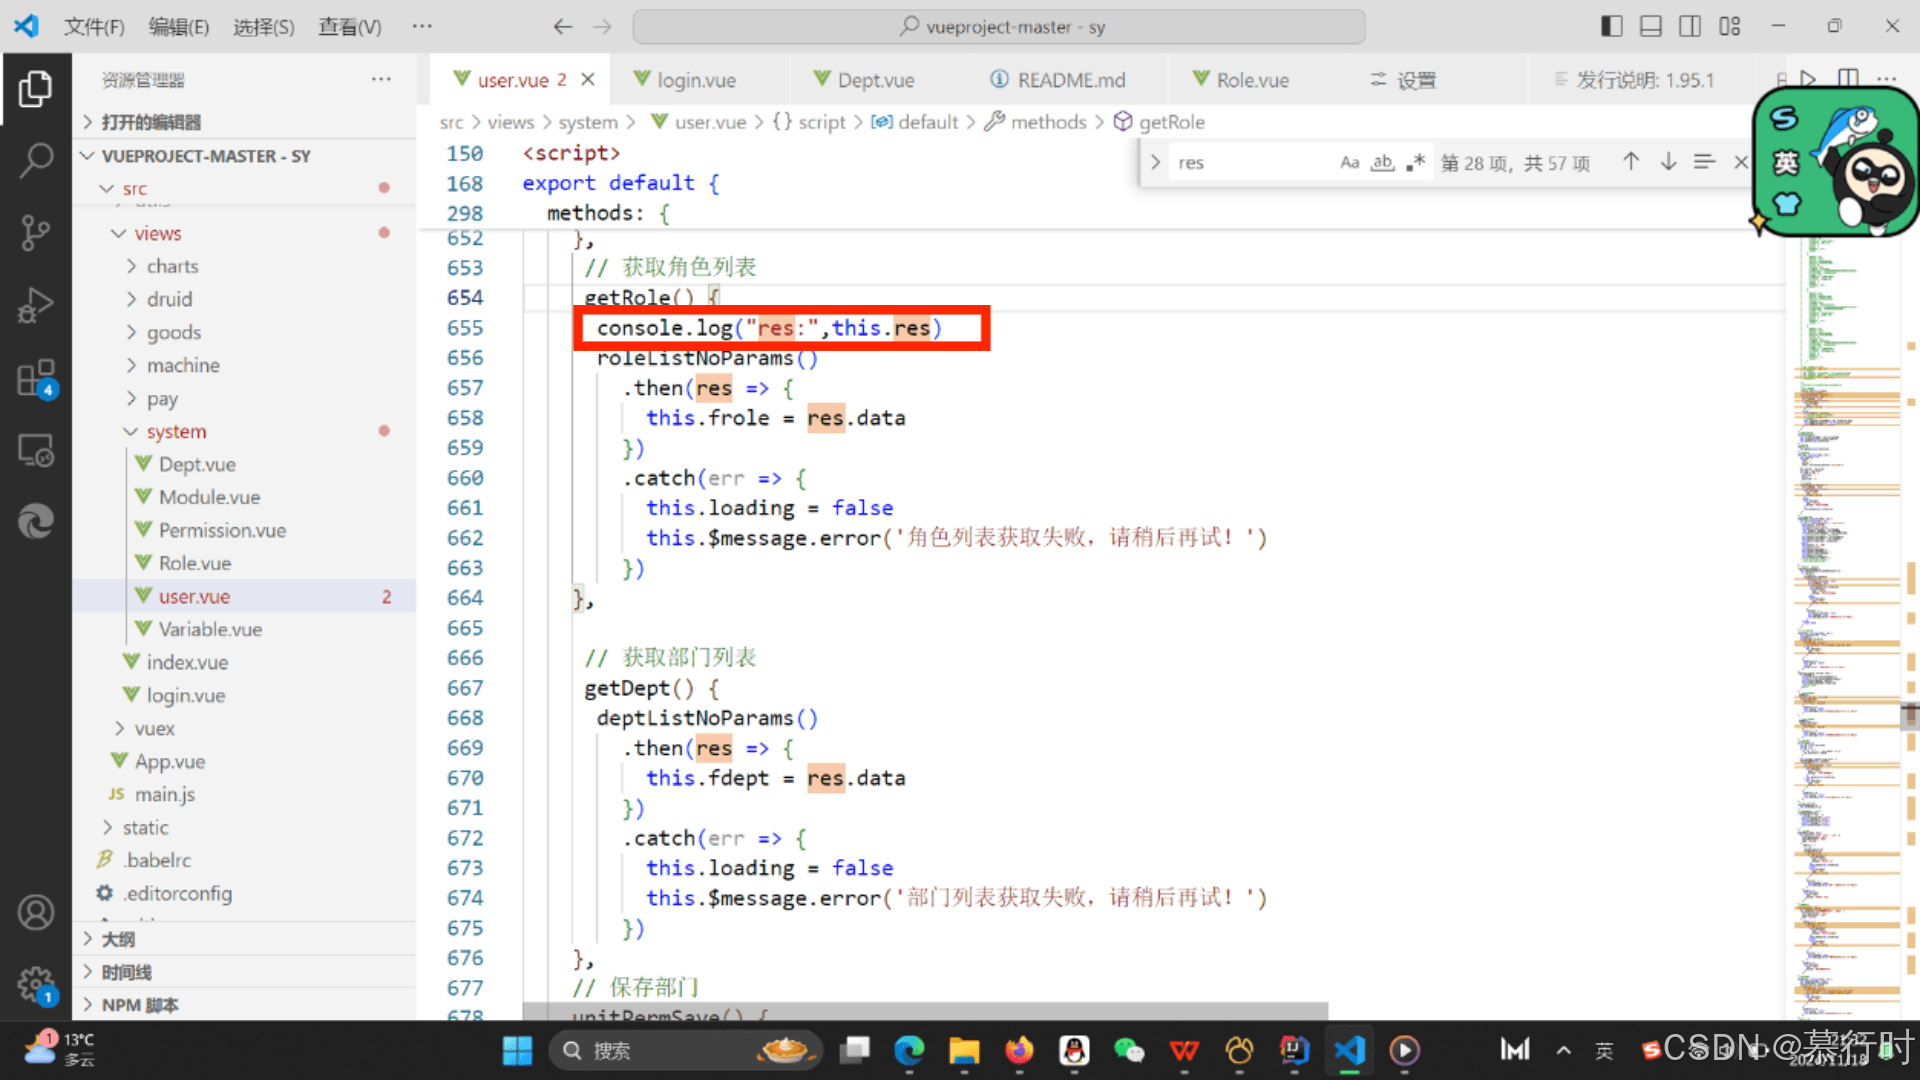Click the methods breadcrumb
Viewport: 1920px width, 1080px height.
click(x=1047, y=122)
